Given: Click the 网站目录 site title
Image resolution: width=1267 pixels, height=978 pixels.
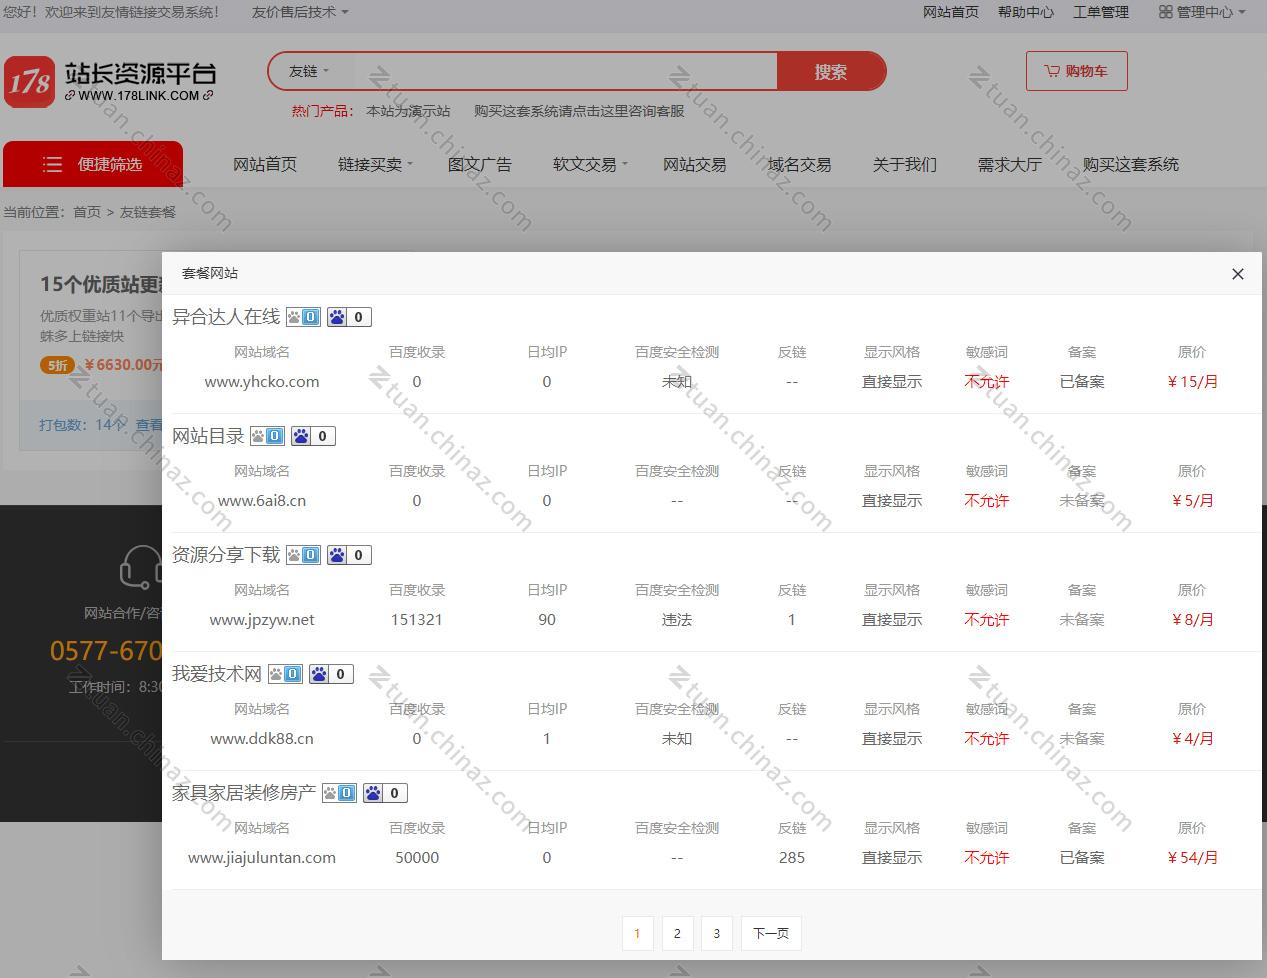Looking at the screenshot, I should tap(208, 436).
